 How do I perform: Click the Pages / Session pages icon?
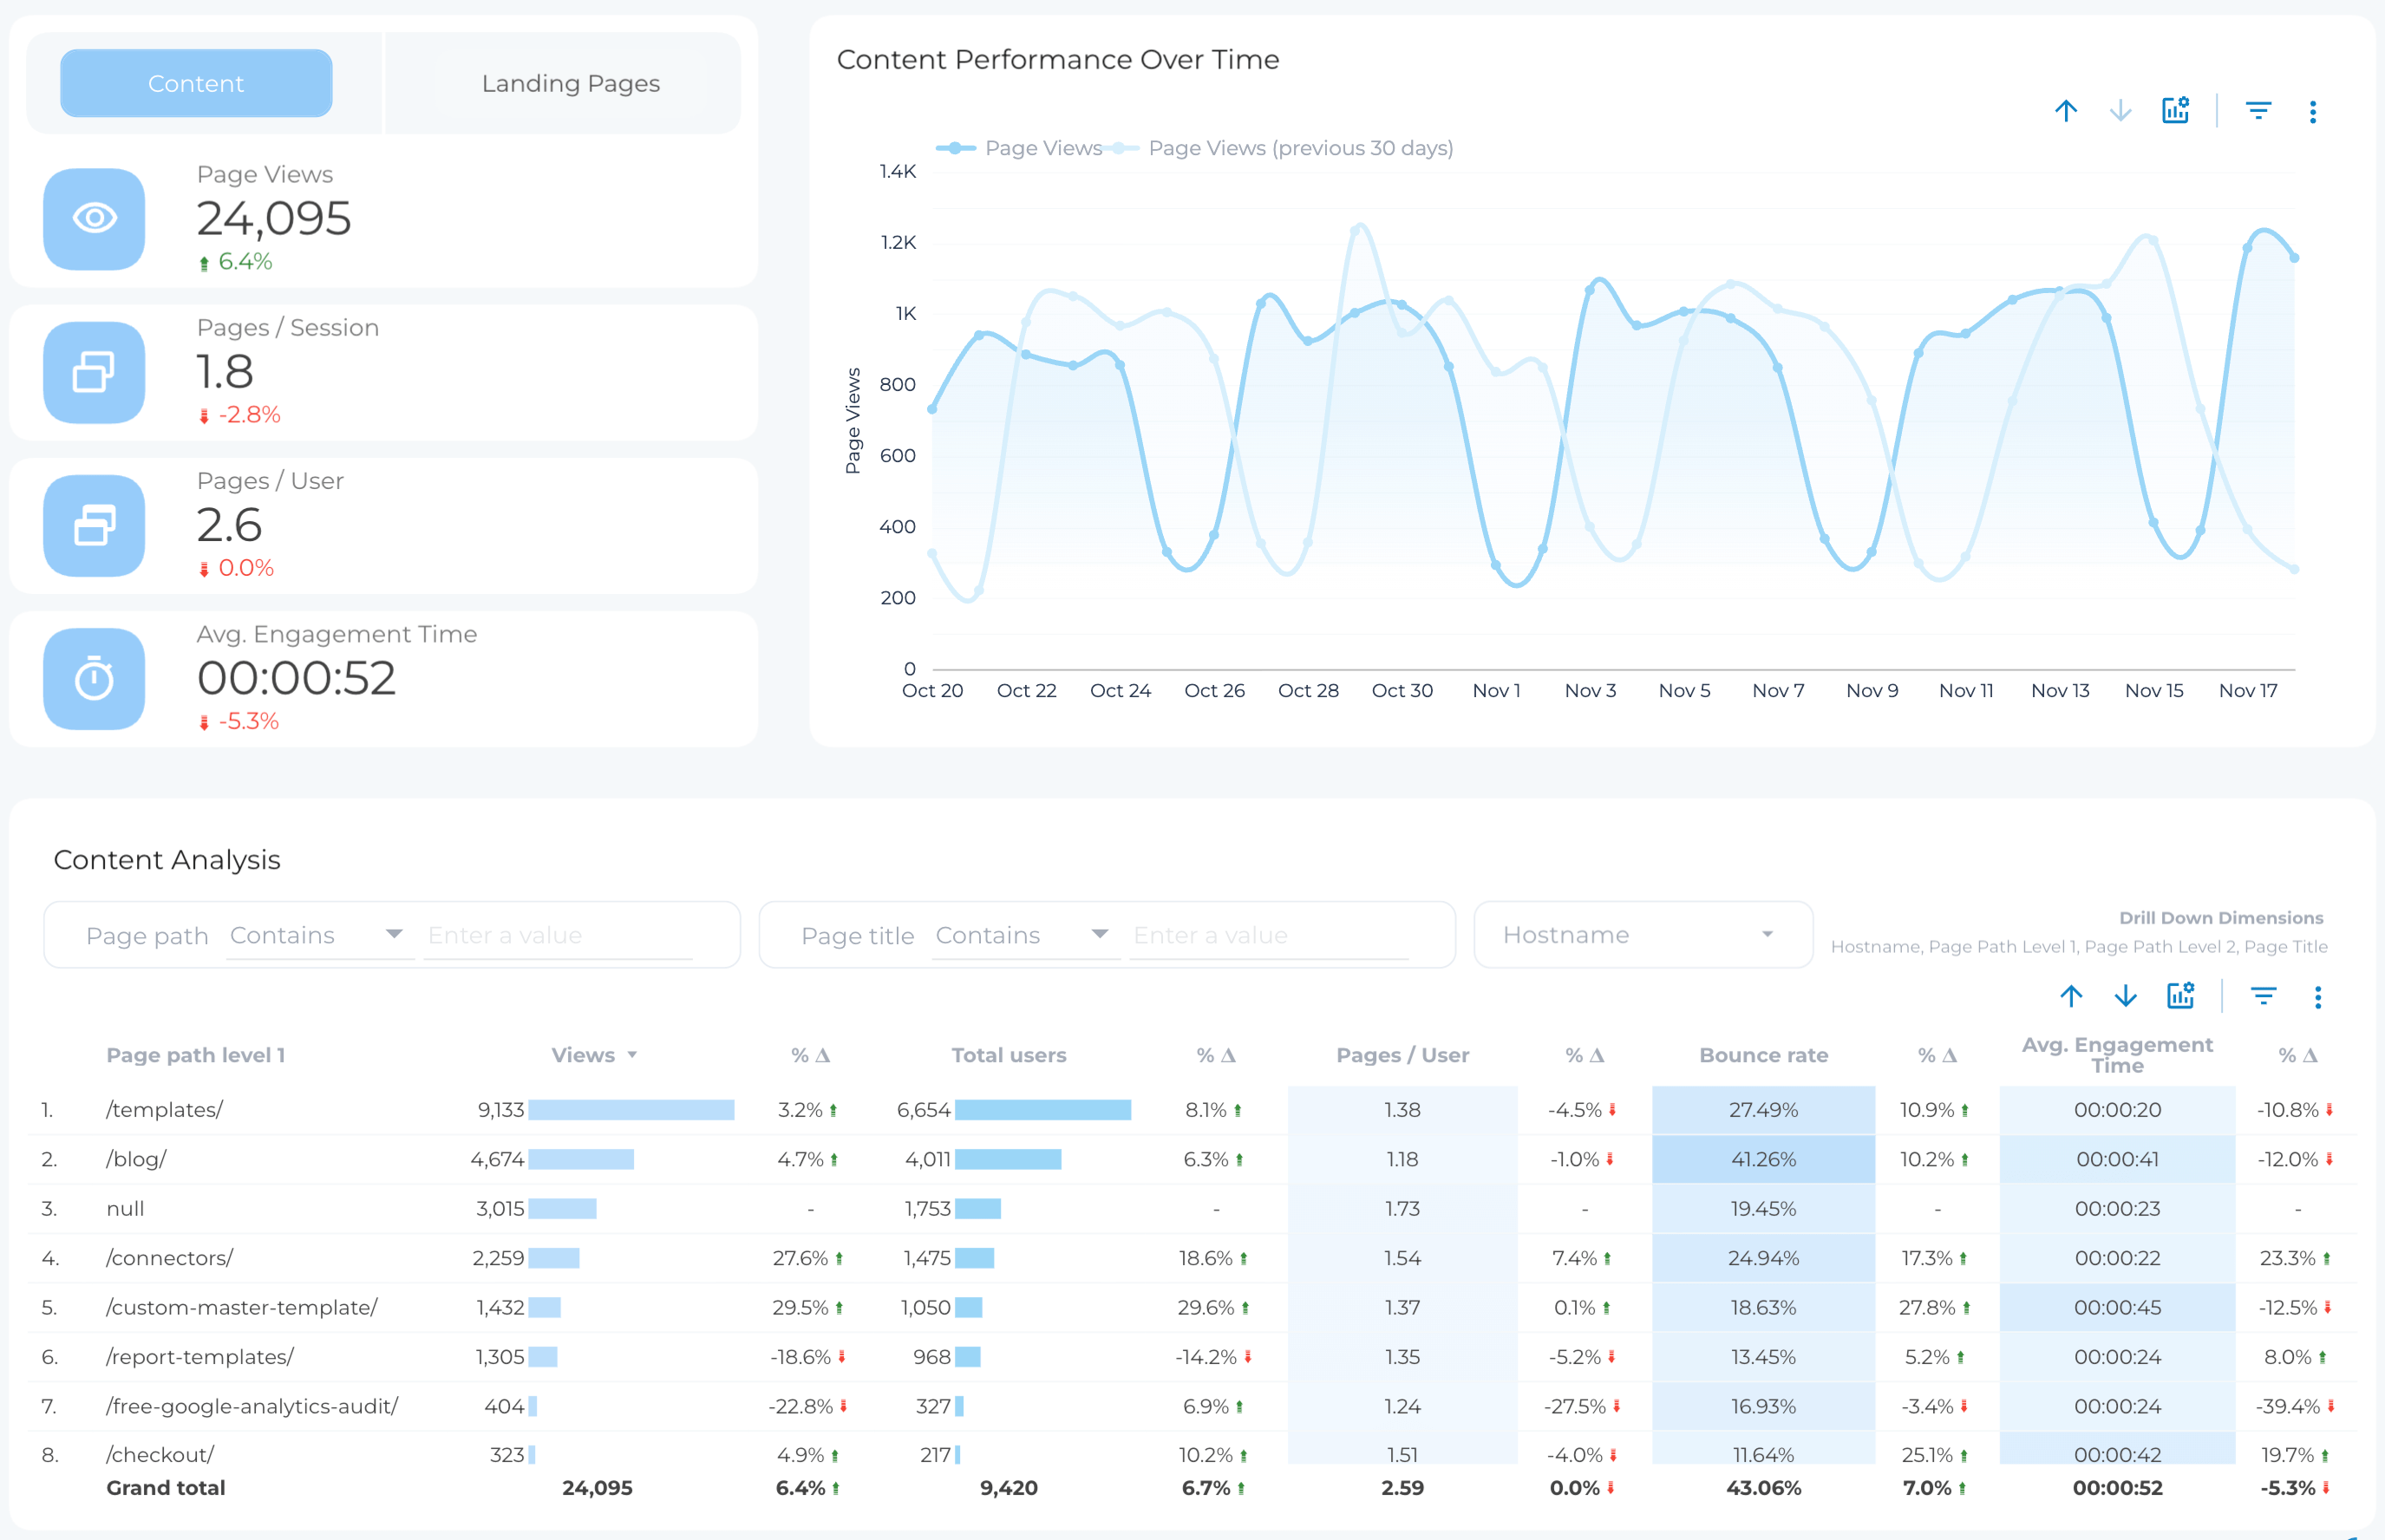pos(93,373)
